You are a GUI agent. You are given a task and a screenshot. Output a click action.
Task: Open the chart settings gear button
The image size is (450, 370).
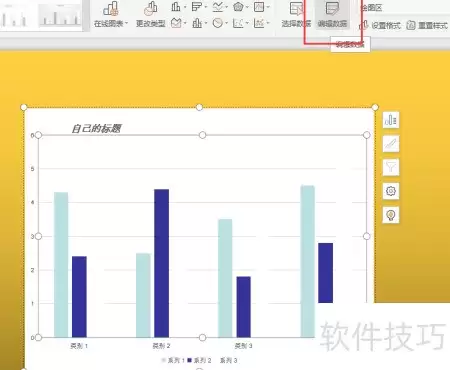point(391,191)
